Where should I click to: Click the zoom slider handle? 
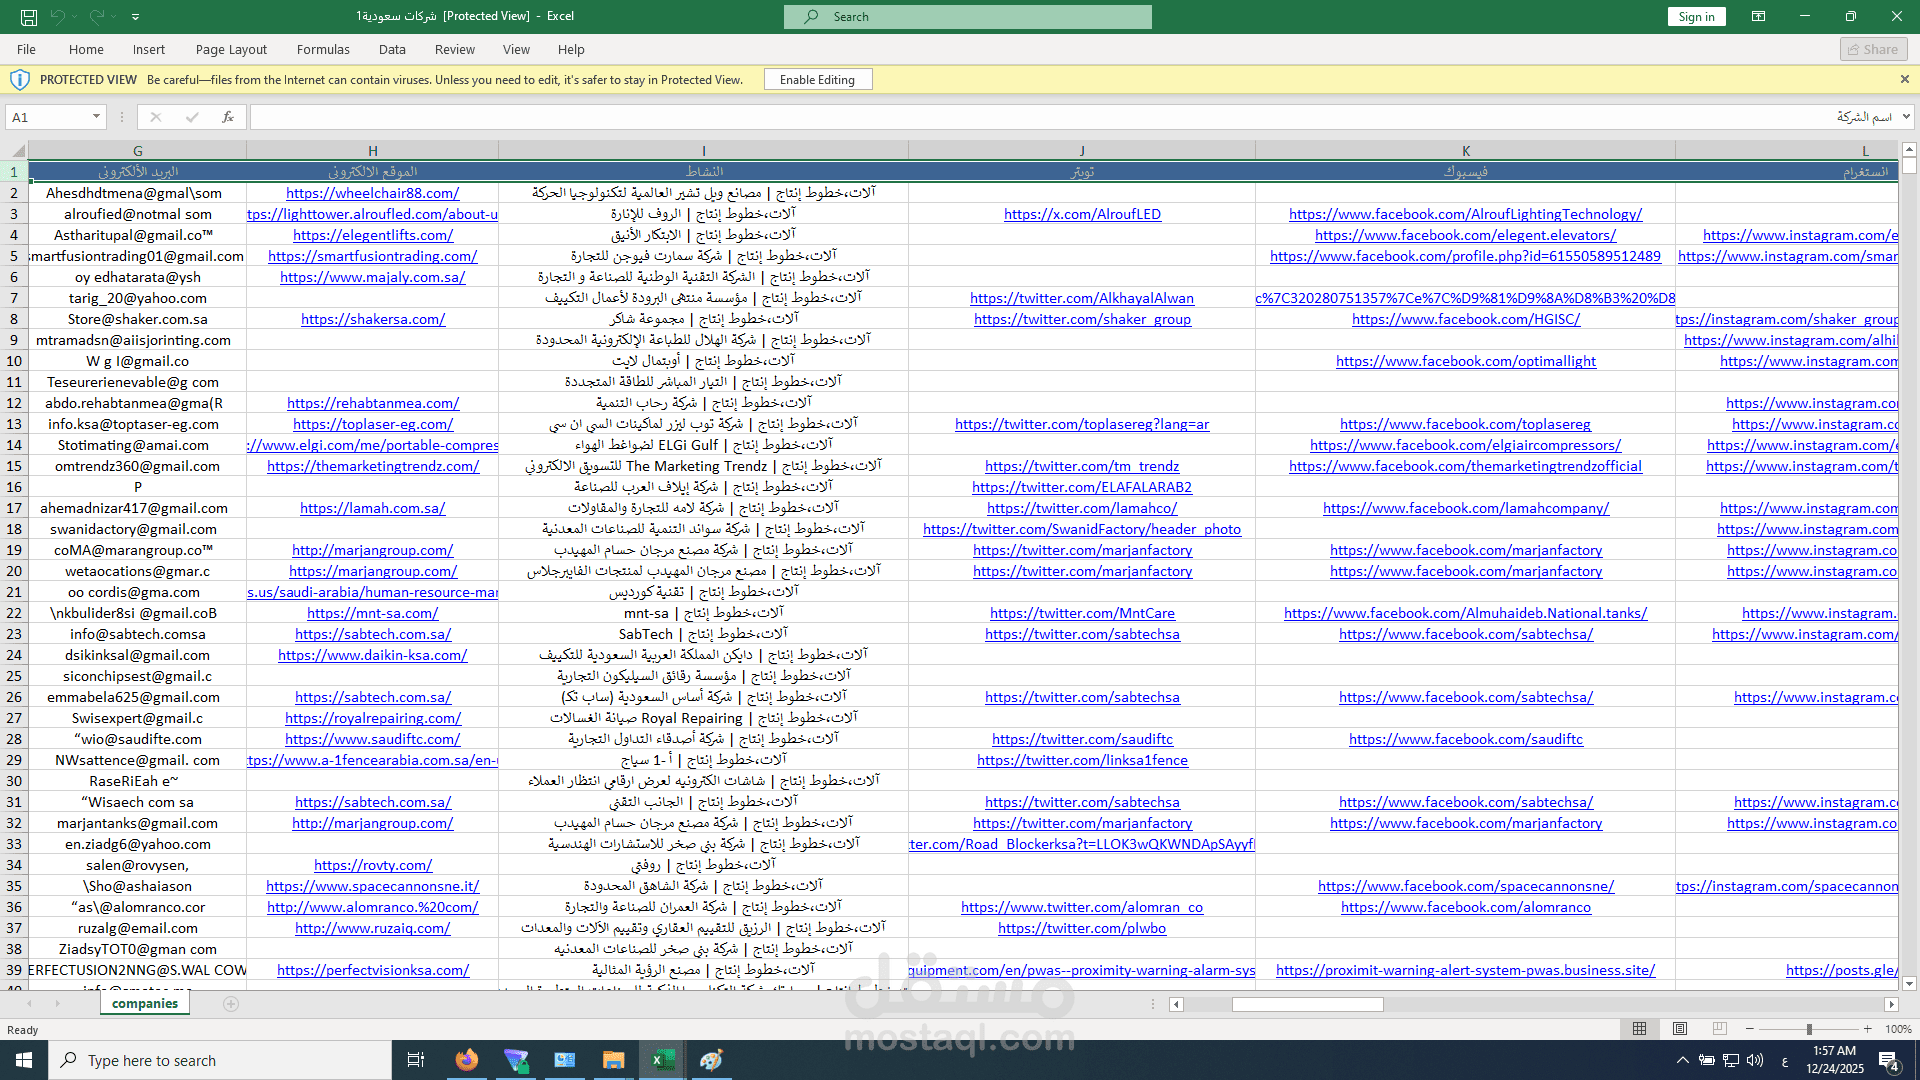[x=1808, y=1029]
